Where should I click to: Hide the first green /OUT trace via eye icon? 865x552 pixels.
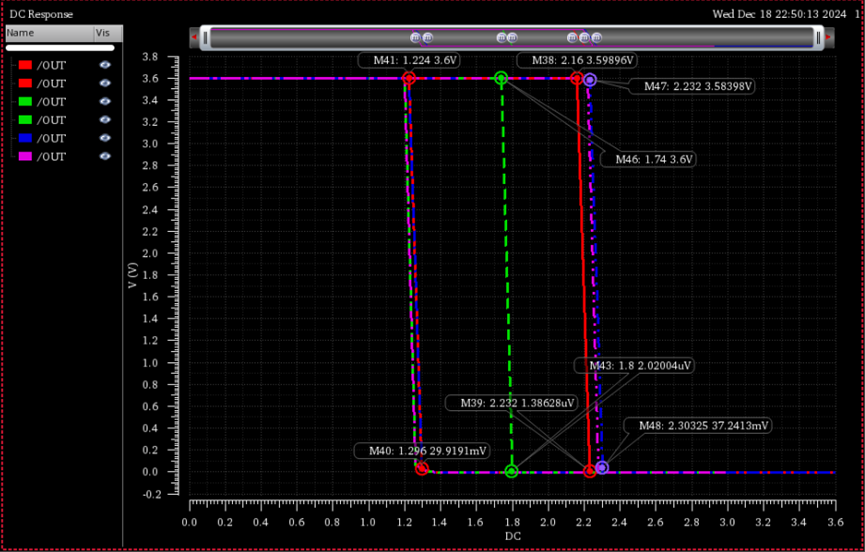pyautogui.click(x=105, y=101)
